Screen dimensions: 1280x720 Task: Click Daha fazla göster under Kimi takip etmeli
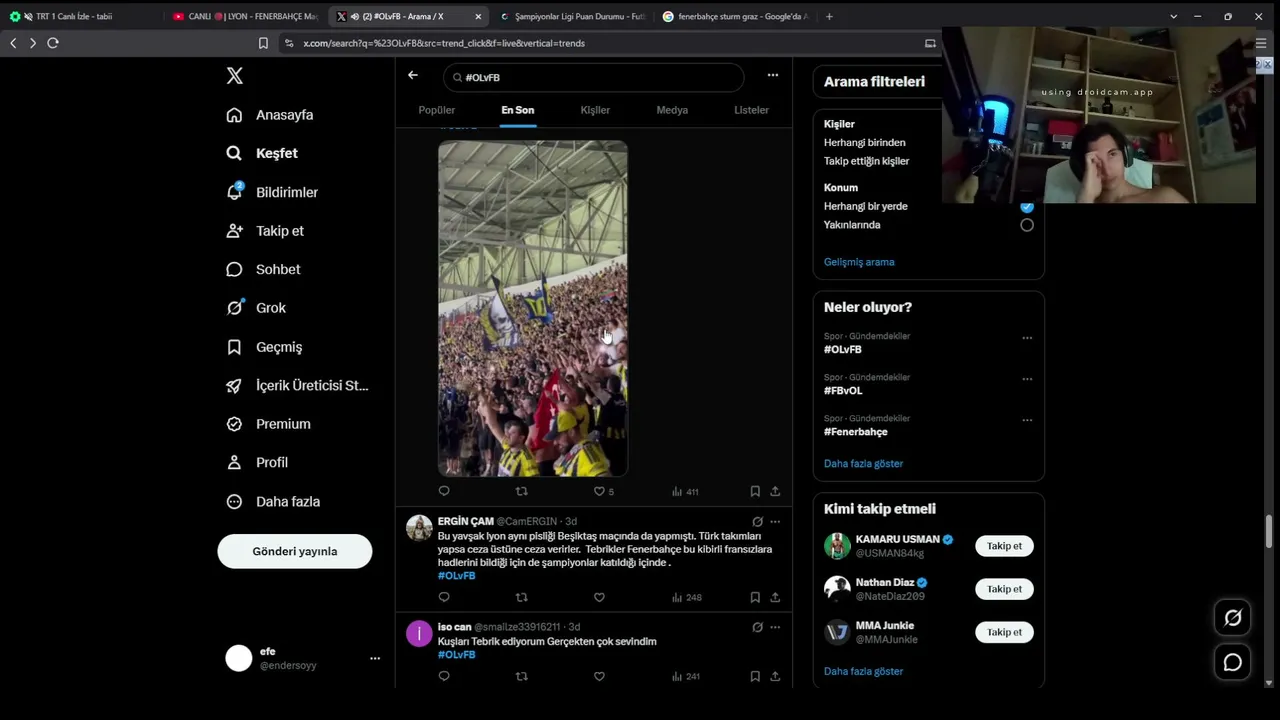pos(863,671)
